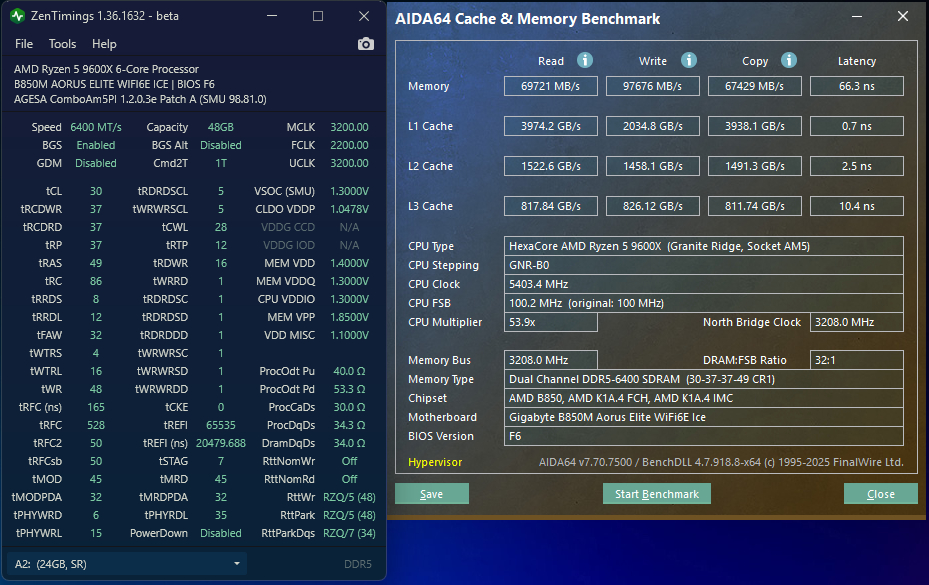Expand the A2 (24GB, SR) module dropdown
The image size is (929, 585).
(127, 564)
